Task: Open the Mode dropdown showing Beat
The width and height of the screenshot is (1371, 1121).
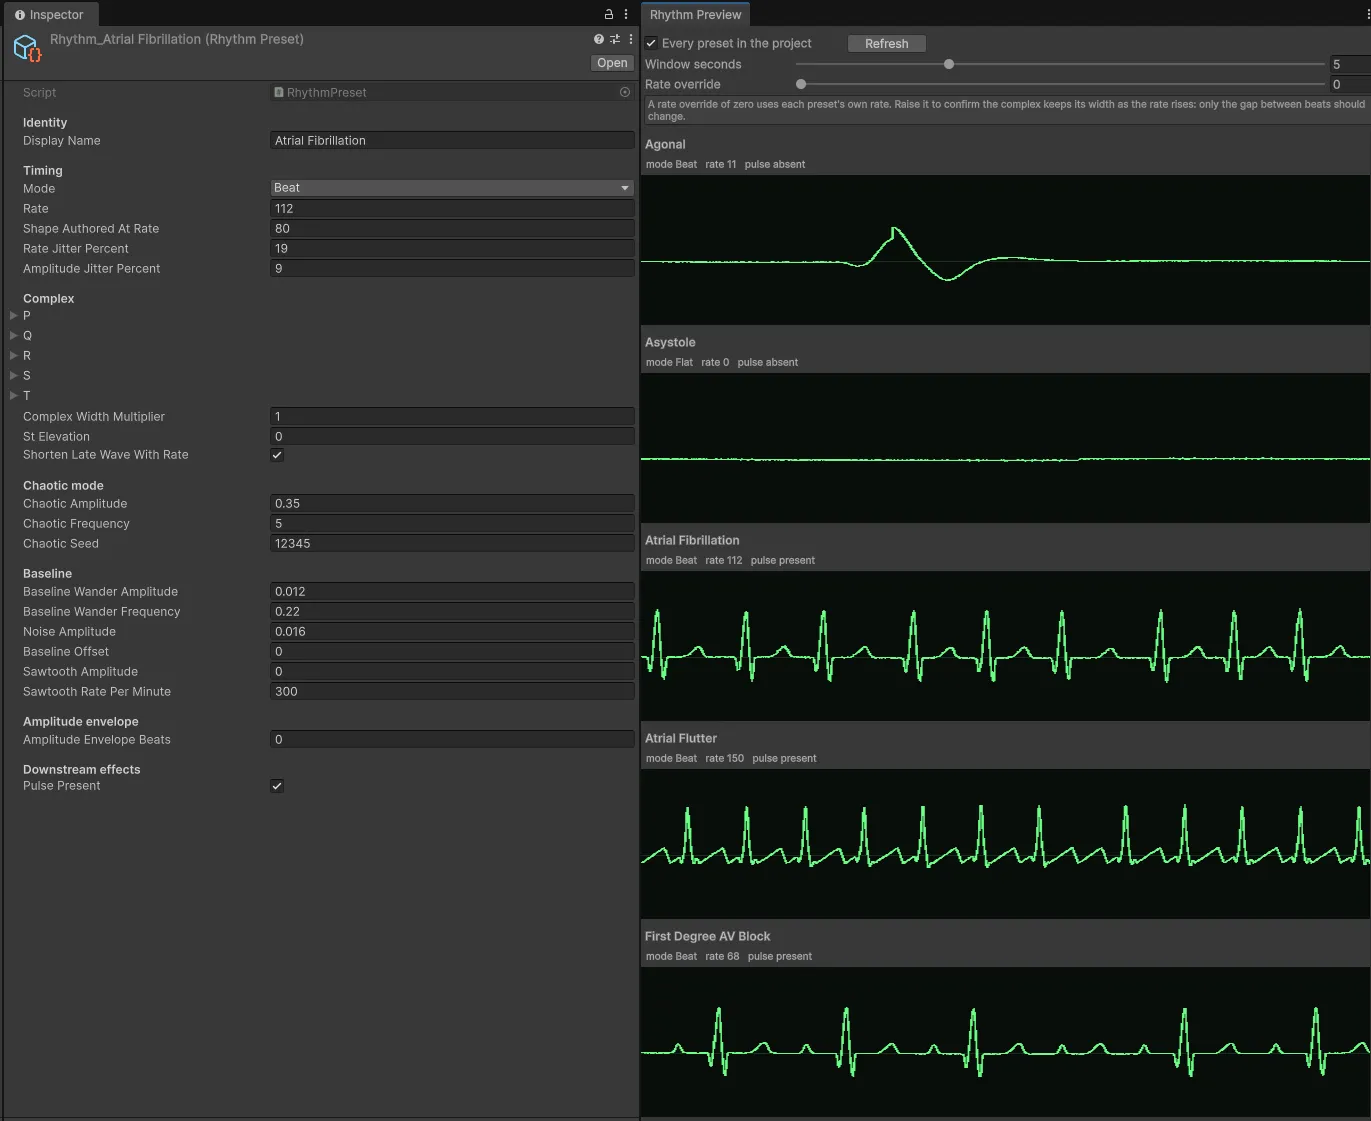Action: (x=452, y=188)
